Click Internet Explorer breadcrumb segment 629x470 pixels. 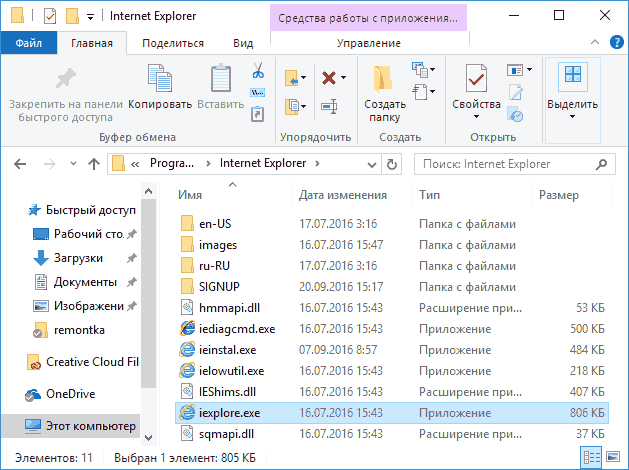(x=263, y=163)
